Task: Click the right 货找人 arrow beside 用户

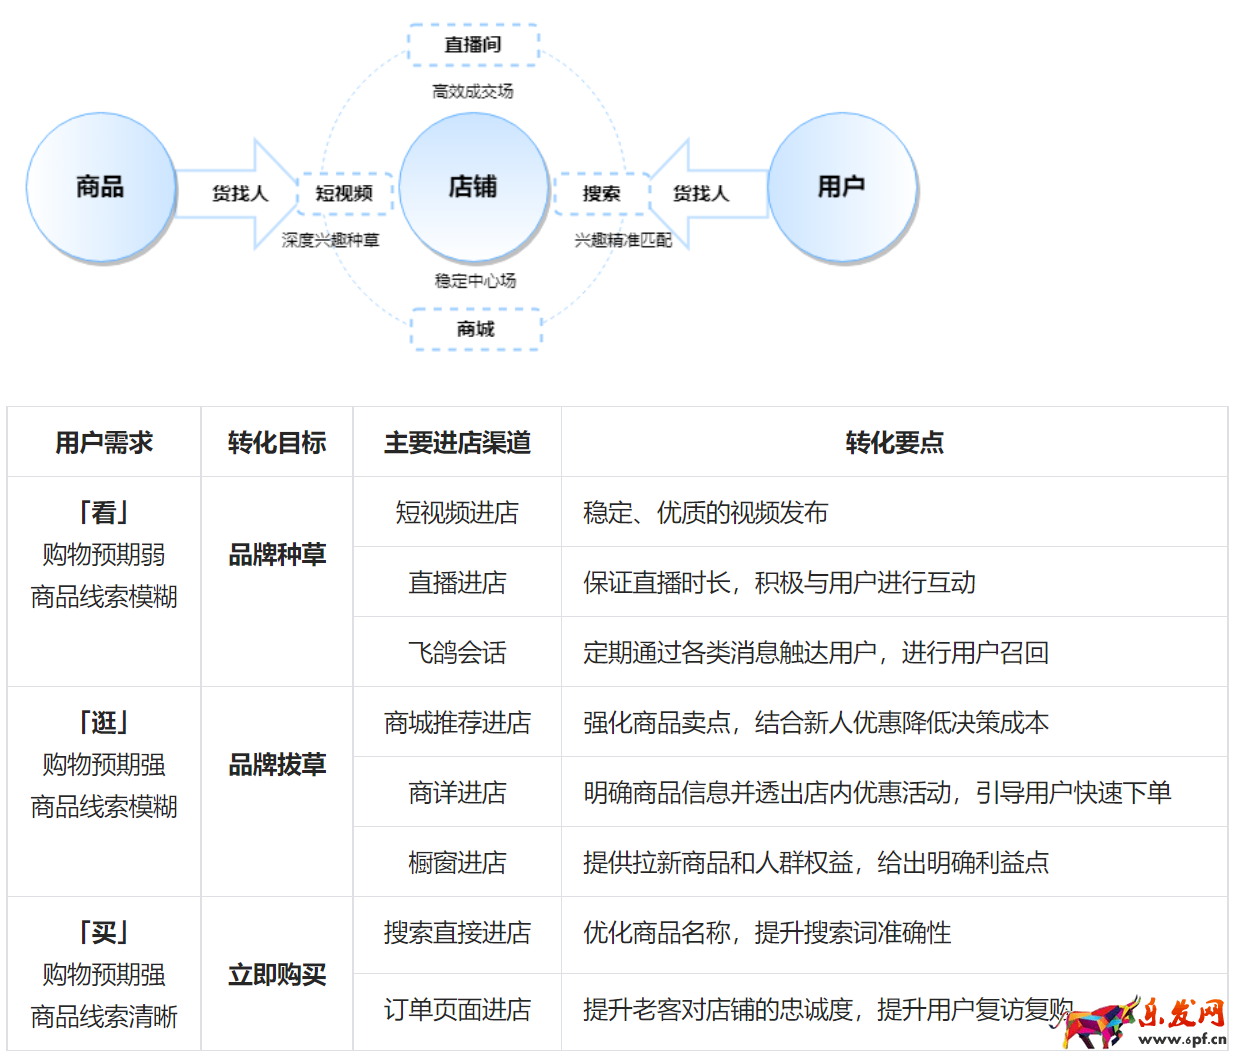Action: pyautogui.click(x=709, y=193)
